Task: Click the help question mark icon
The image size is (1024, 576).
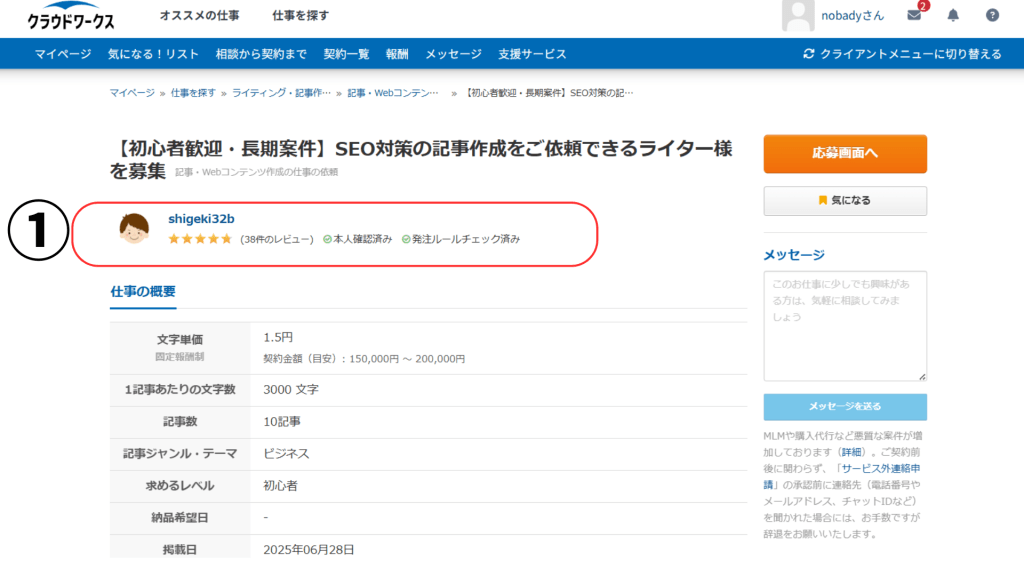Action: [992, 15]
